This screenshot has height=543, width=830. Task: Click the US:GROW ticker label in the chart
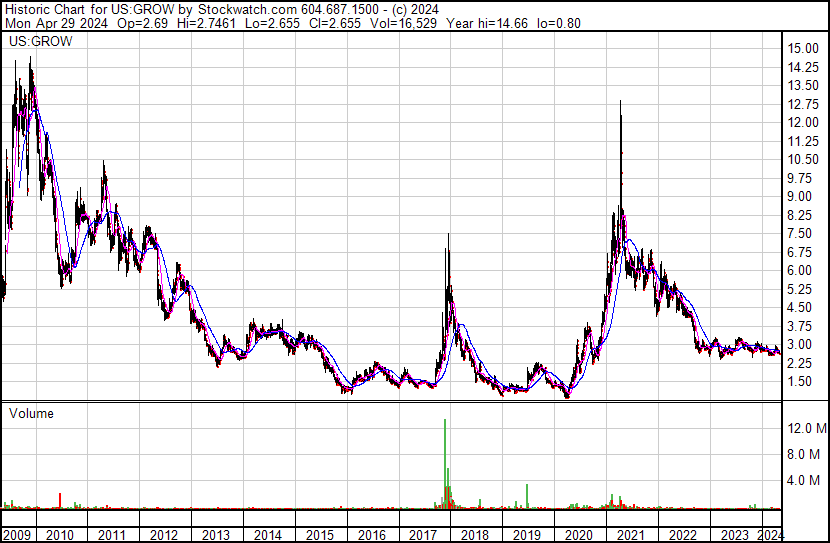pos(41,41)
